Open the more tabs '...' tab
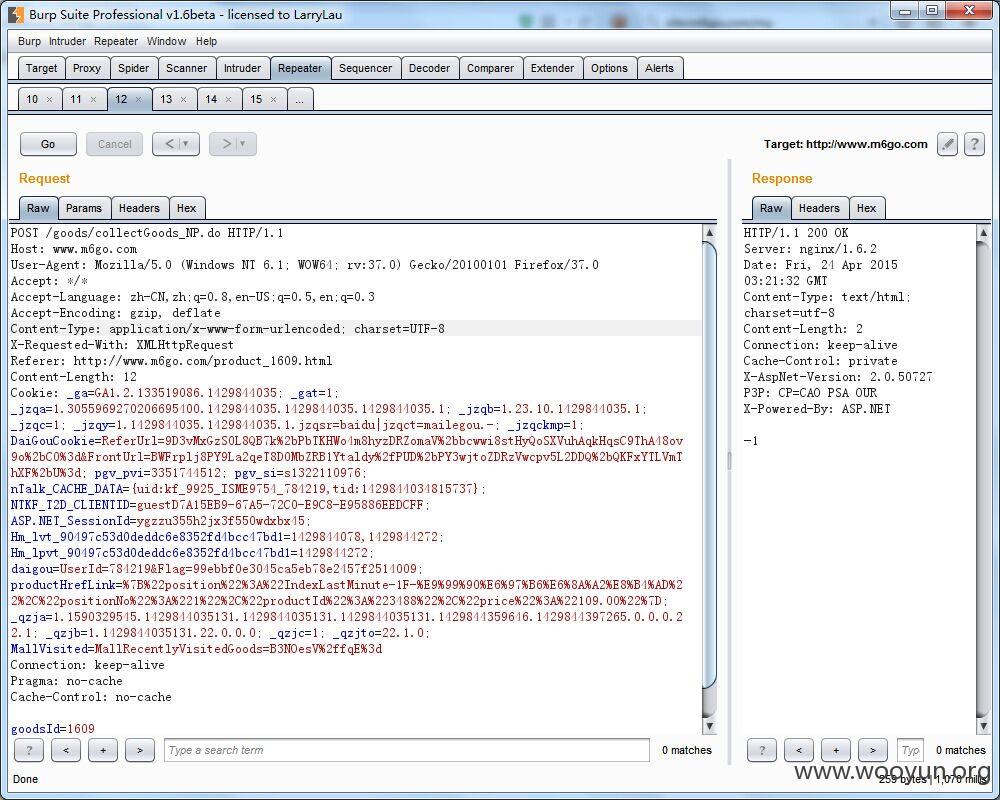This screenshot has width=1000, height=800. 300,100
